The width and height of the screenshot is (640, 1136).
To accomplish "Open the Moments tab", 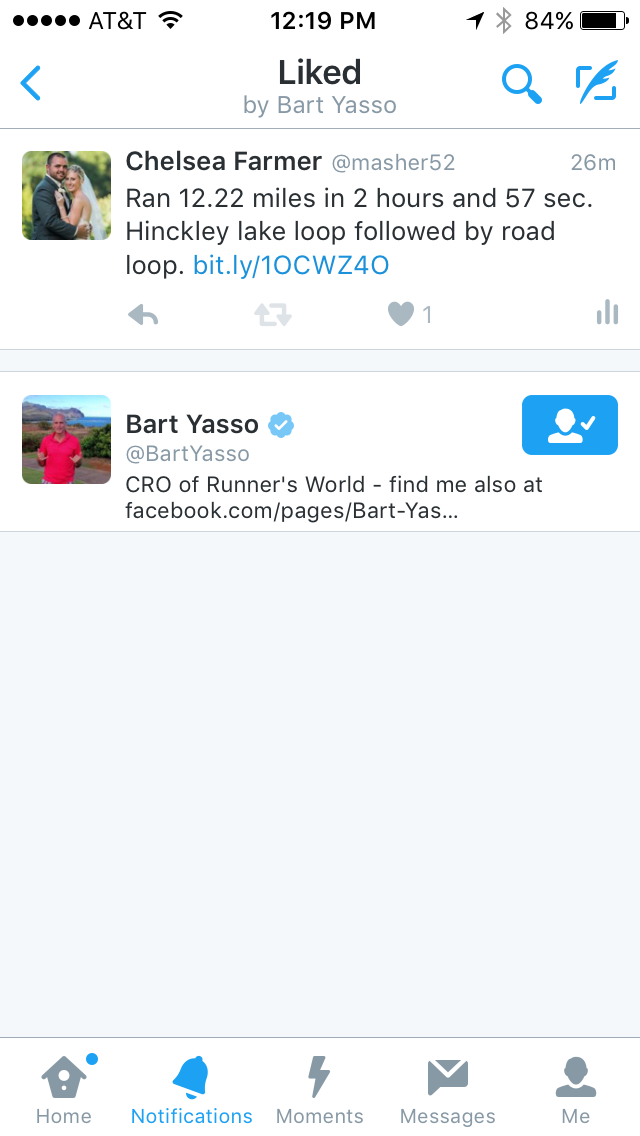I will click(x=320, y=1088).
